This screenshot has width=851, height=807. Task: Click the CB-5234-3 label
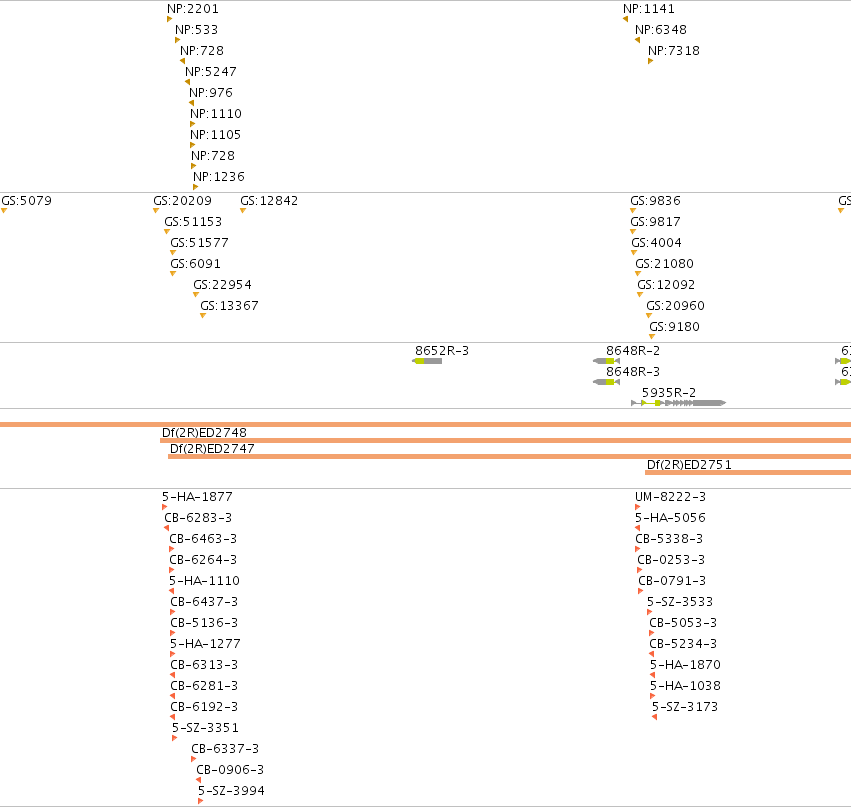[x=683, y=644]
